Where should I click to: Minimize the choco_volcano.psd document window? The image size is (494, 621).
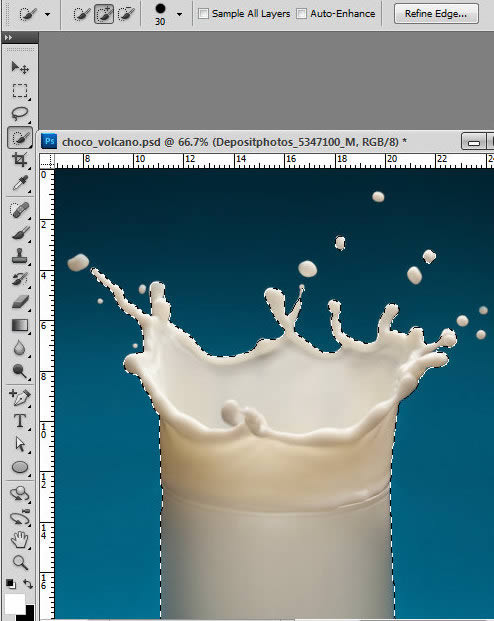click(474, 142)
